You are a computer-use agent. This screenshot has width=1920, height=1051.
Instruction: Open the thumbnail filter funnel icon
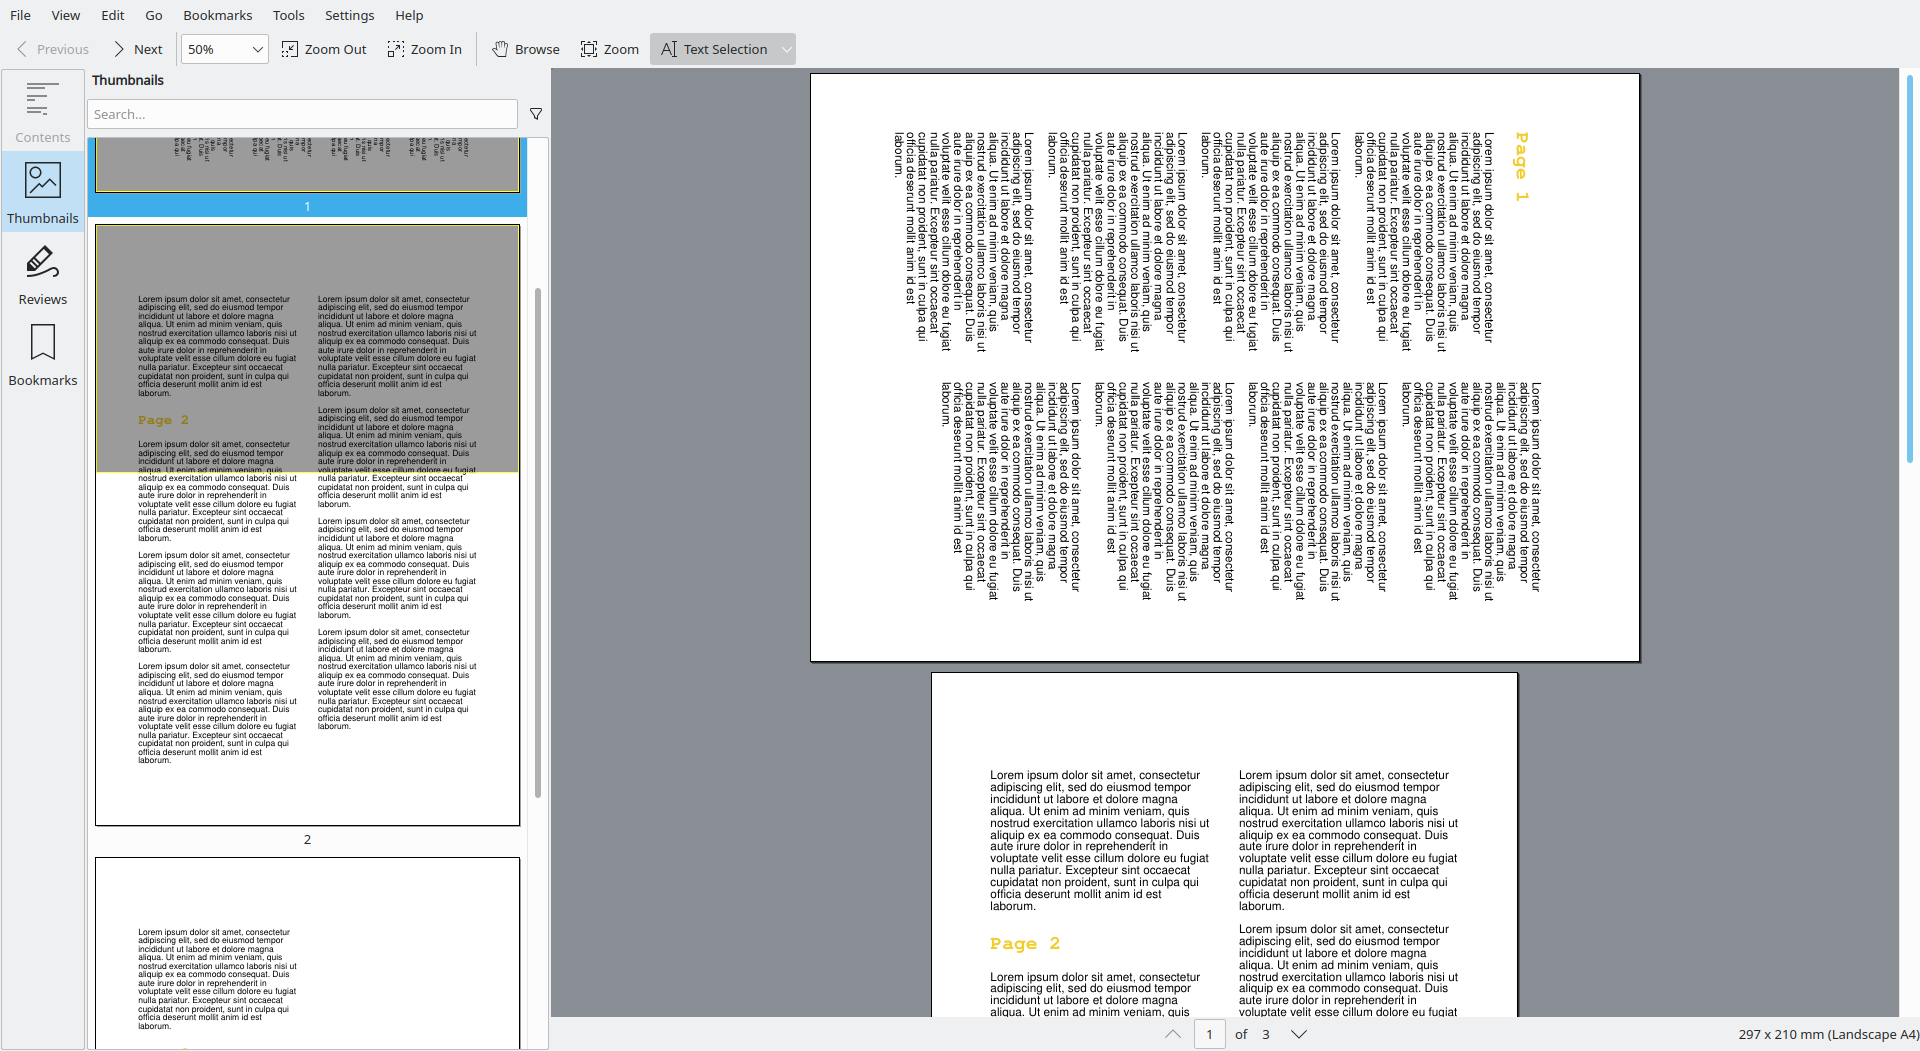536,114
